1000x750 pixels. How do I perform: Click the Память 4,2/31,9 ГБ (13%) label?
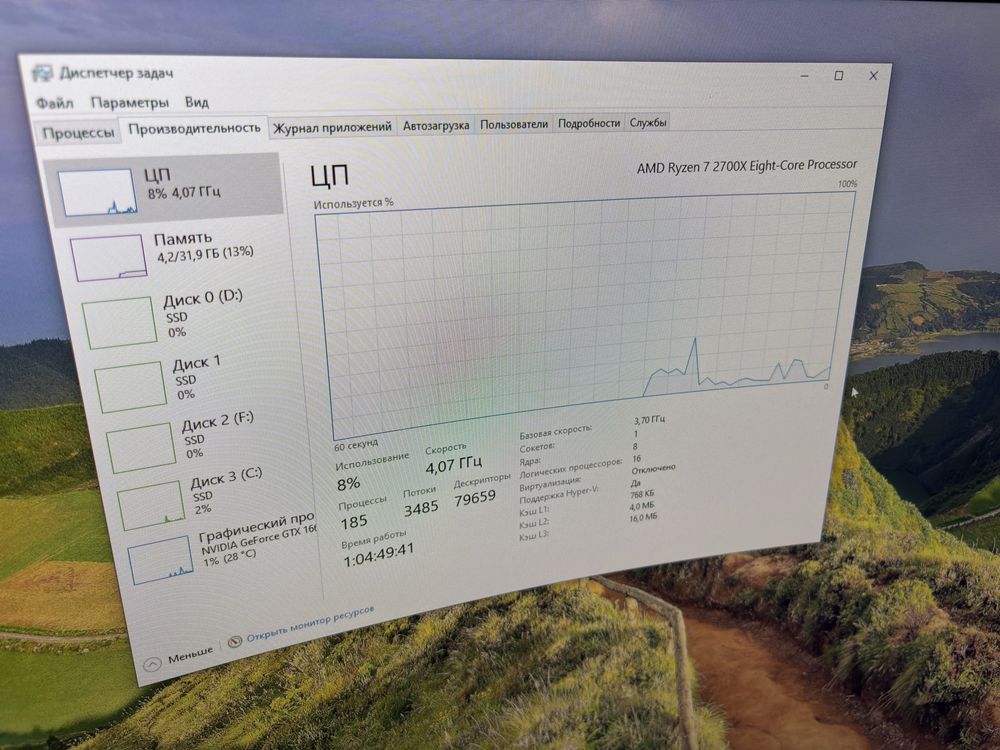204,246
